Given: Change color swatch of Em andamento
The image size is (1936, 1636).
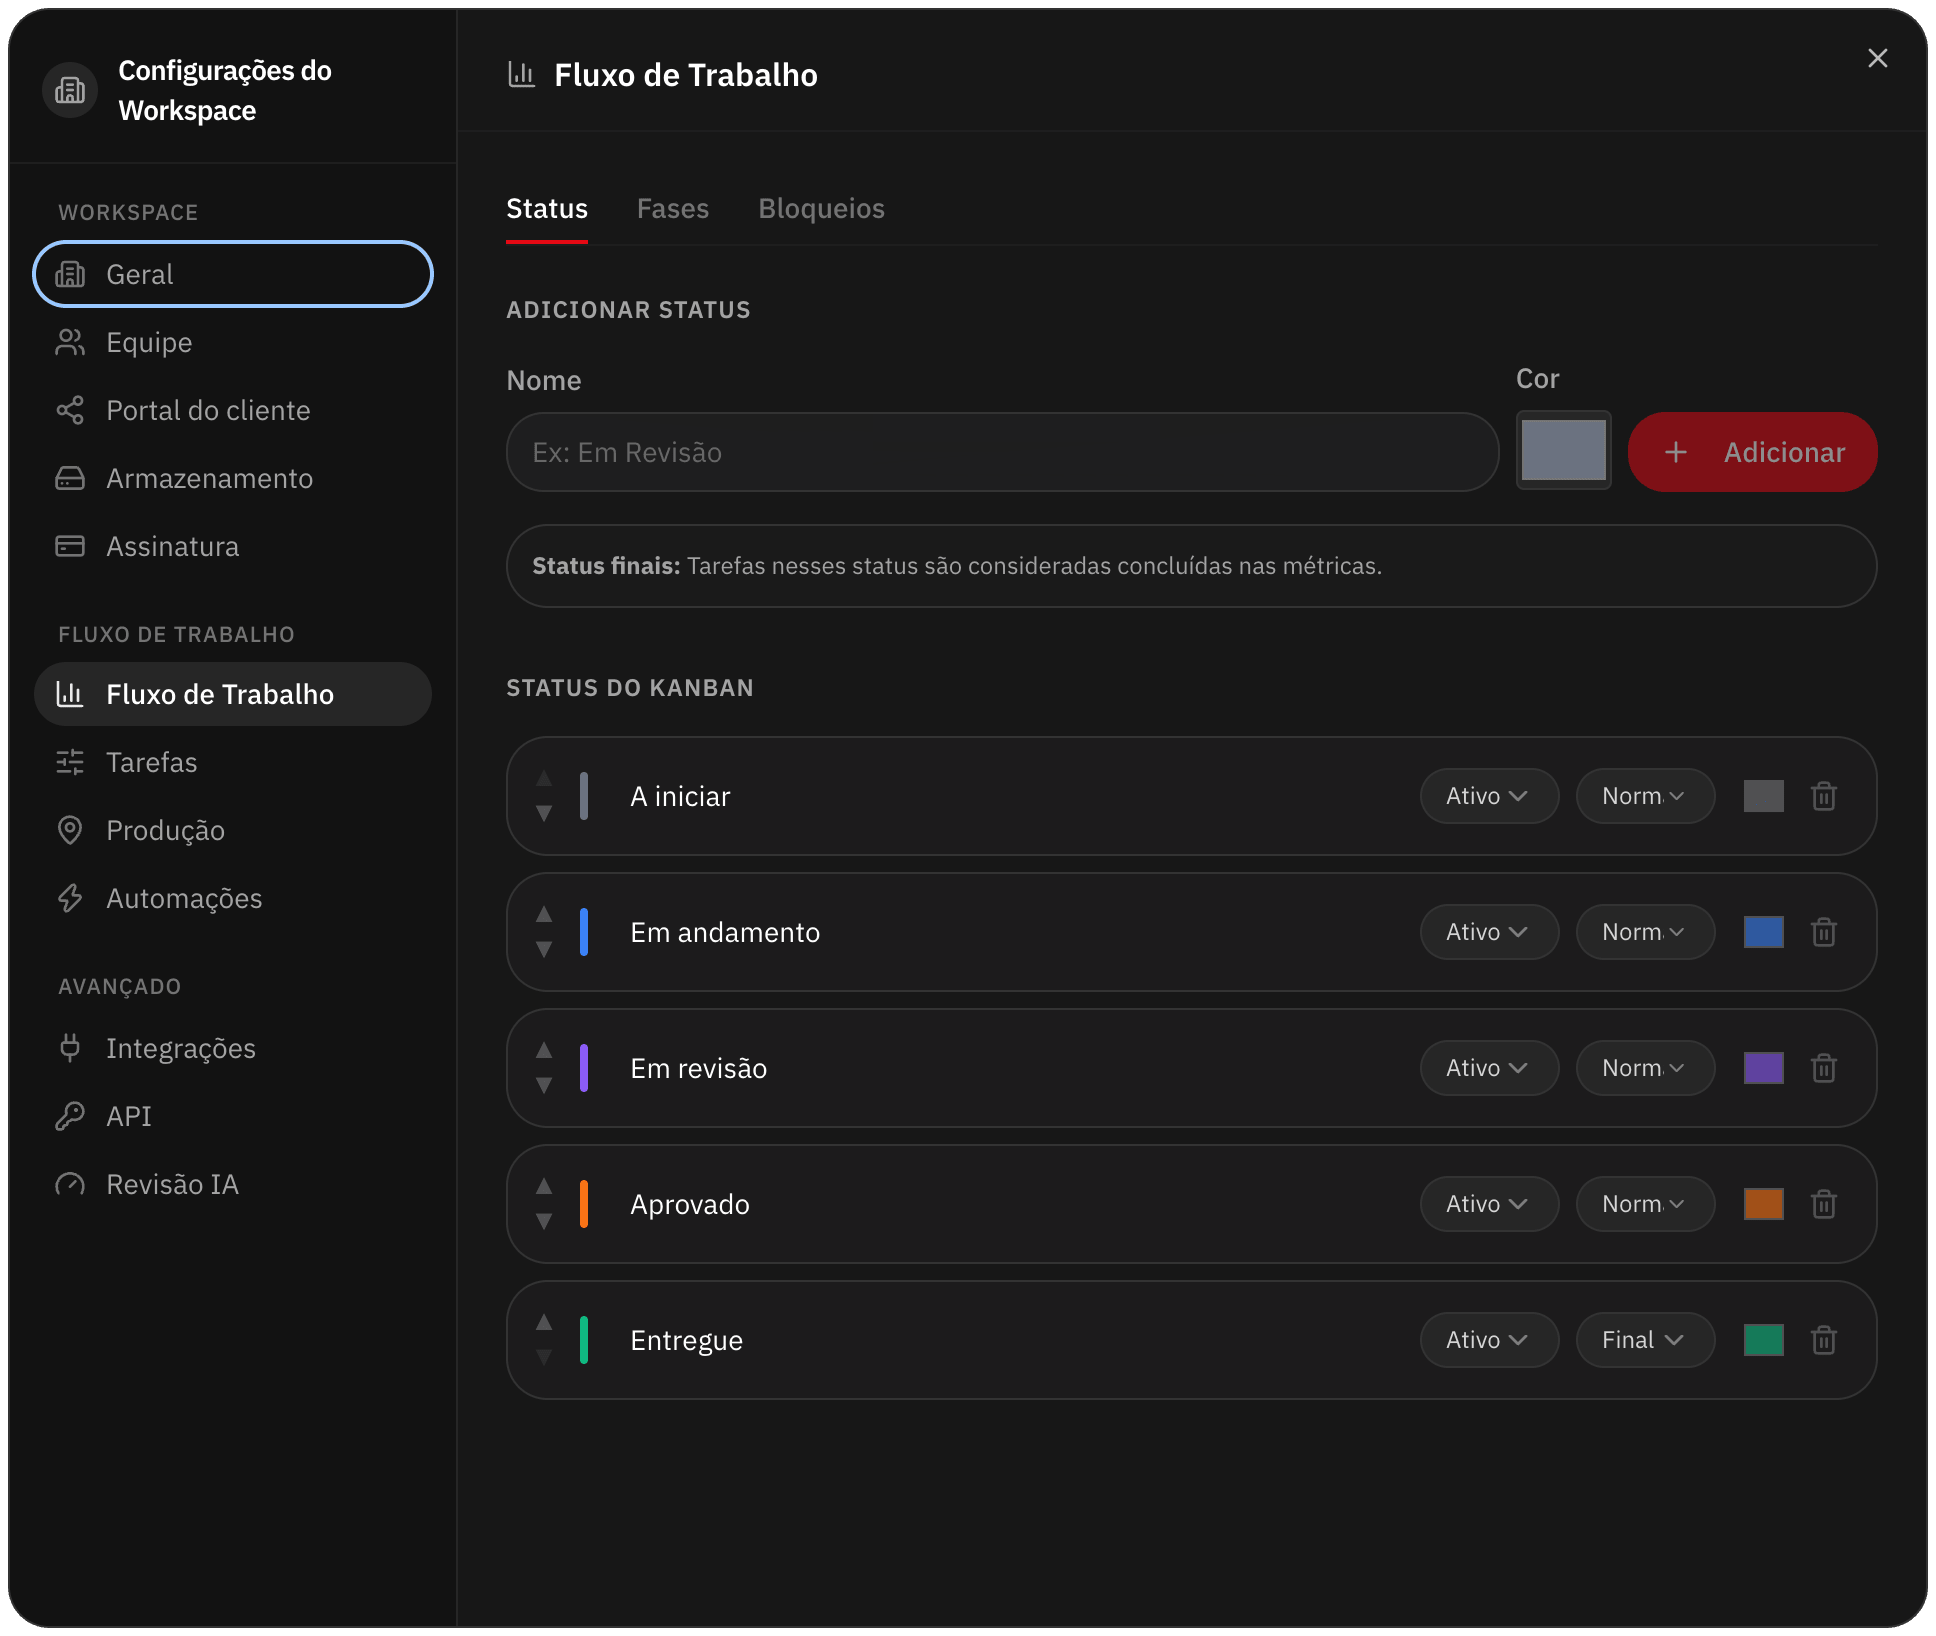Looking at the screenshot, I should pyautogui.click(x=1763, y=932).
